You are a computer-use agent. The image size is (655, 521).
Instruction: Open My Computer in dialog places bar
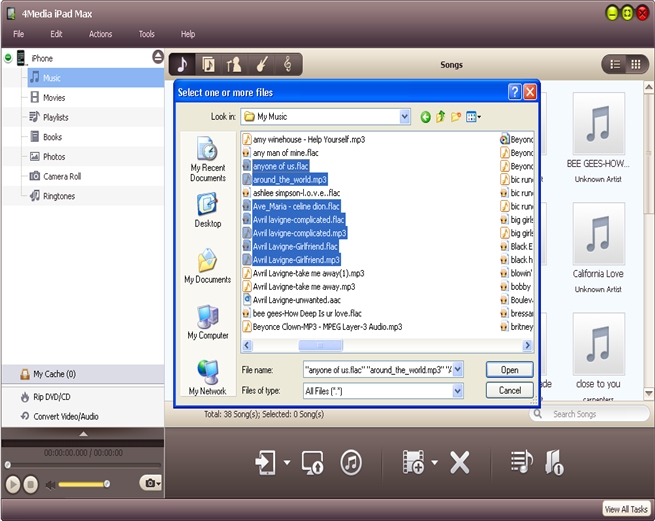pos(208,322)
